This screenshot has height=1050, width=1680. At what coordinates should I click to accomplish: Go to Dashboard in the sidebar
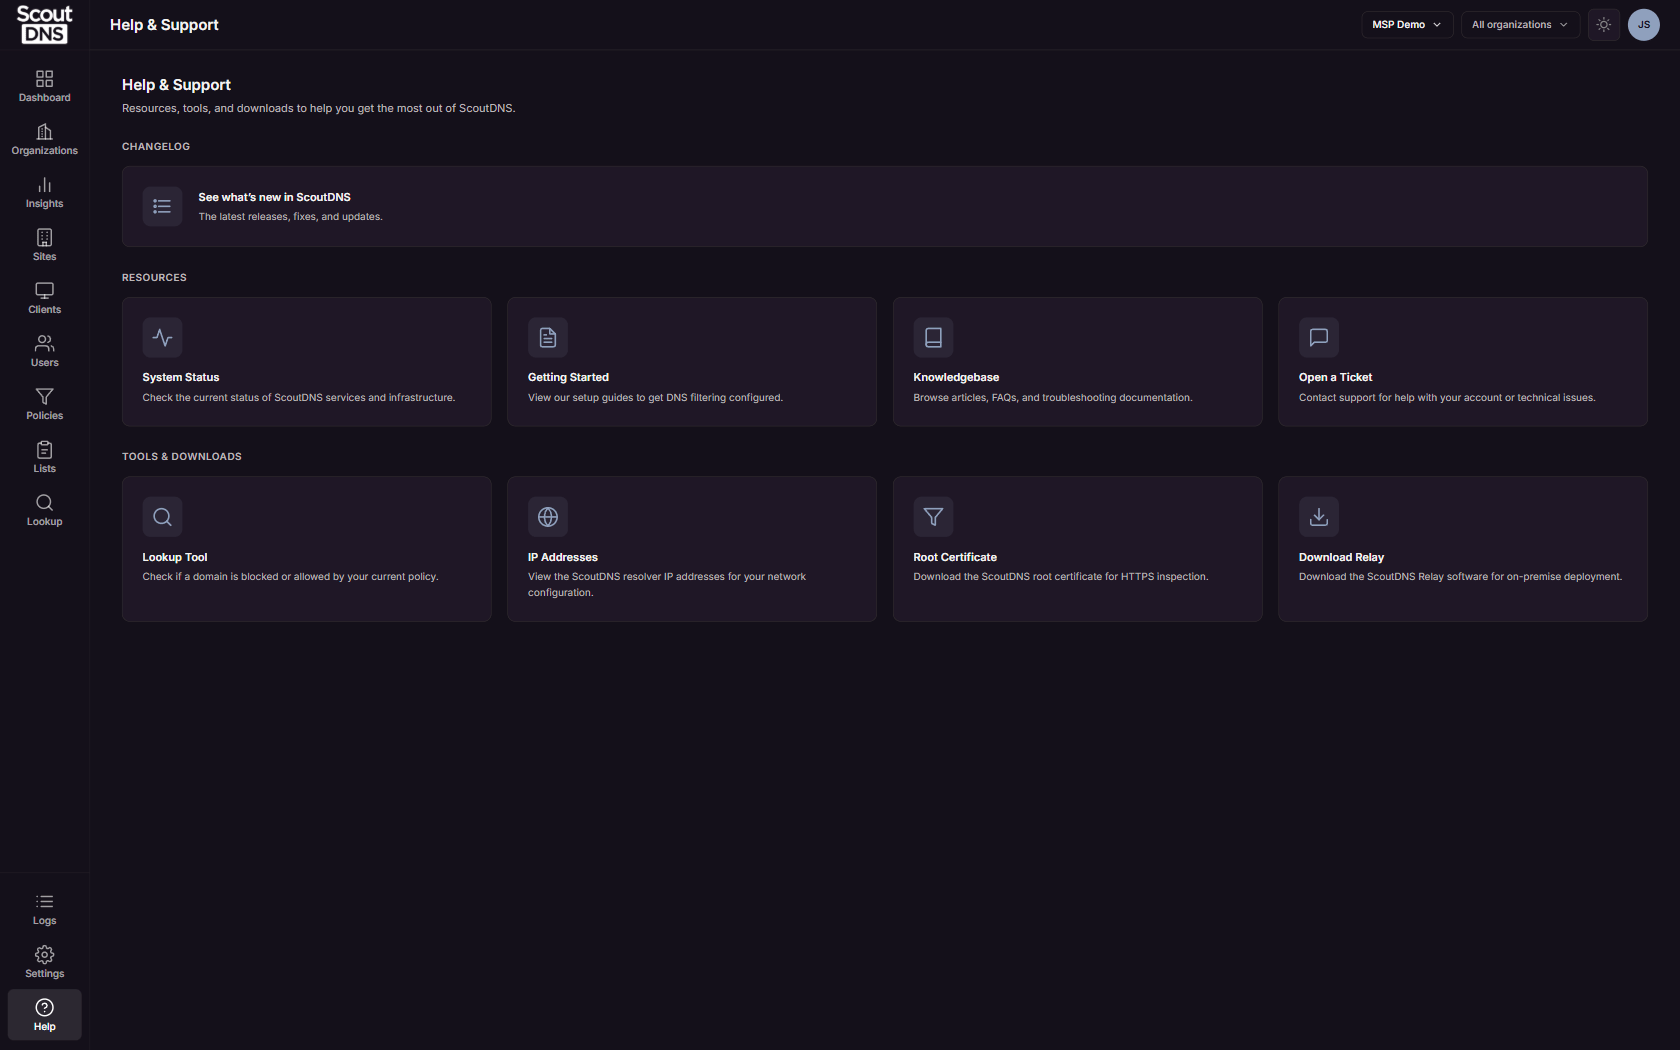point(44,86)
